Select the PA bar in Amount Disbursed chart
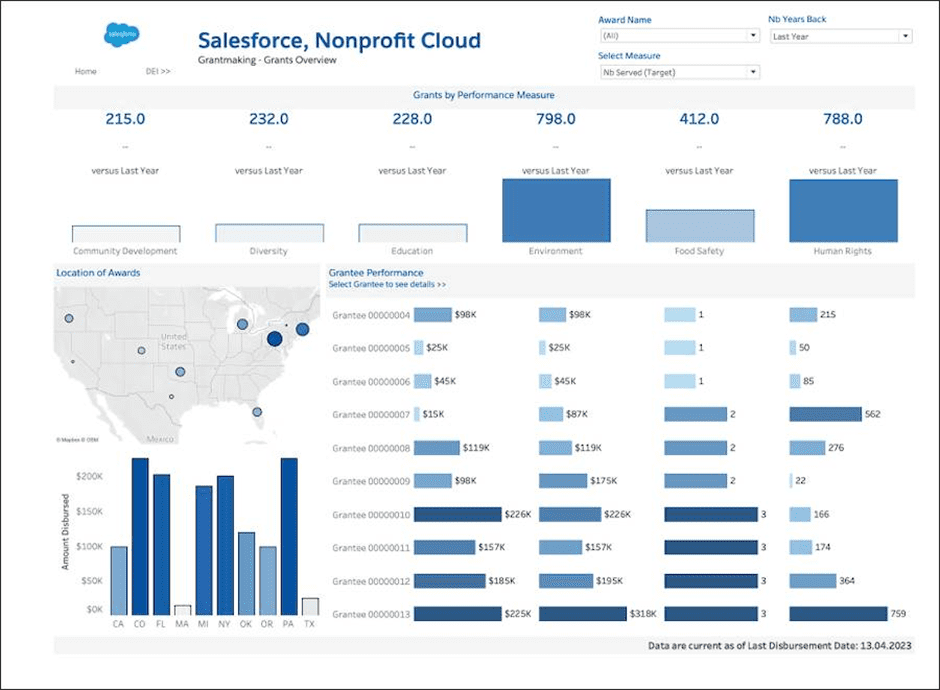This screenshot has width=940, height=690. point(289,537)
